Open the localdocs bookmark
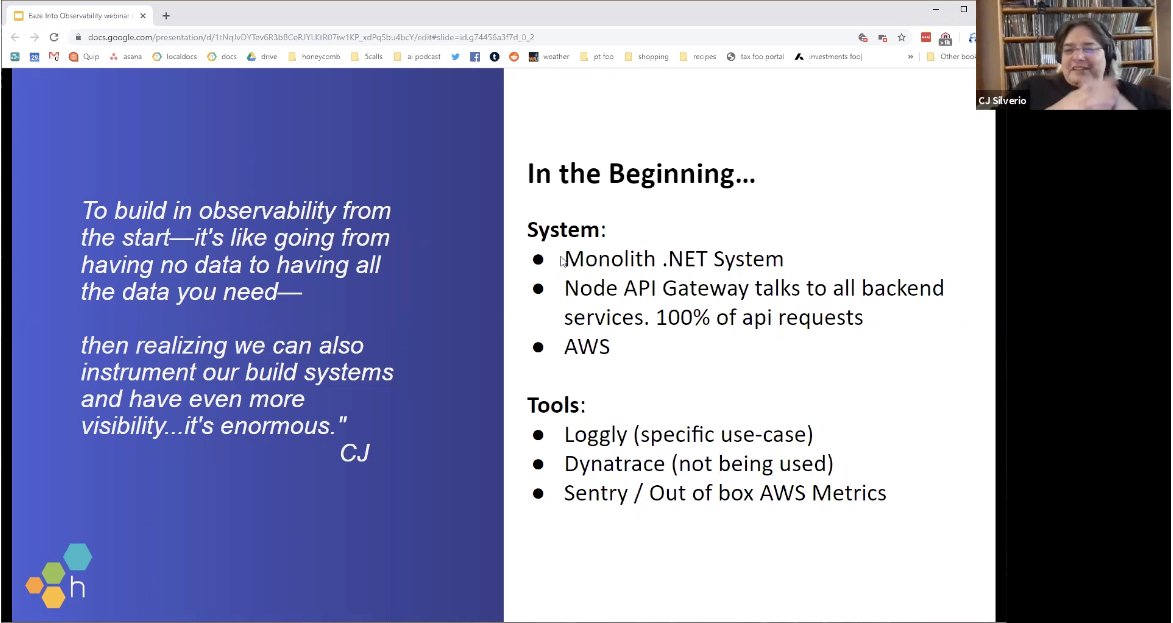Screen dimensions: 1173x623 (x=174, y=56)
